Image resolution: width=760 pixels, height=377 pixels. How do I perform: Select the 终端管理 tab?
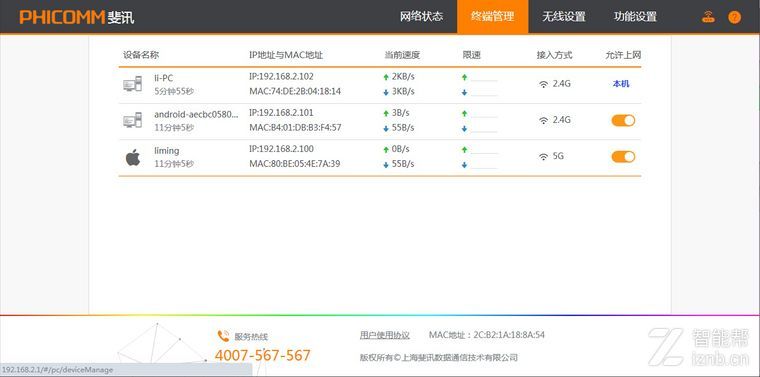(492, 16)
